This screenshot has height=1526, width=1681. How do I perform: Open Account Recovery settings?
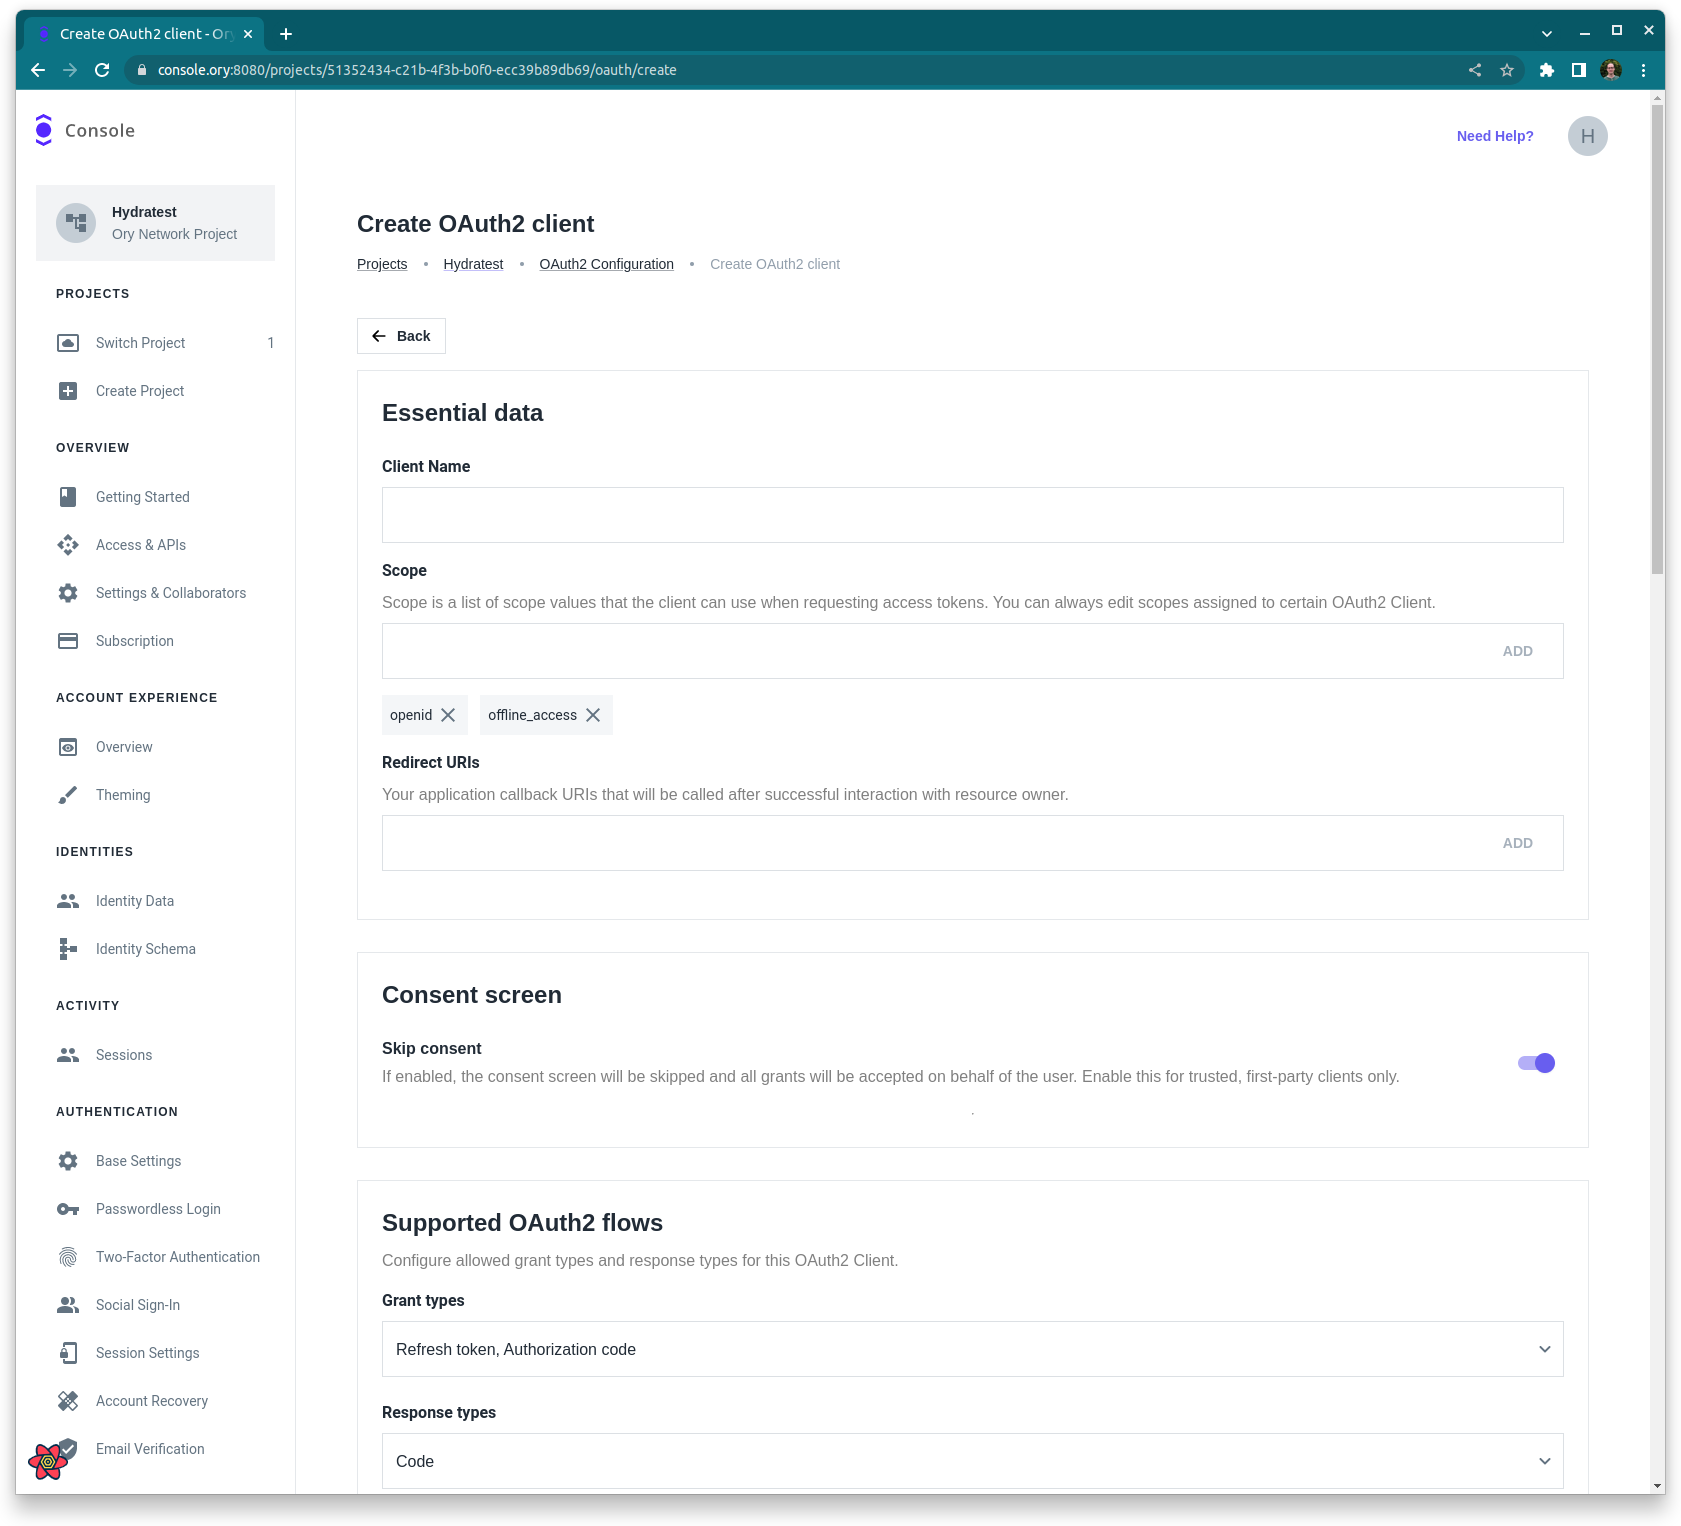click(x=151, y=1400)
